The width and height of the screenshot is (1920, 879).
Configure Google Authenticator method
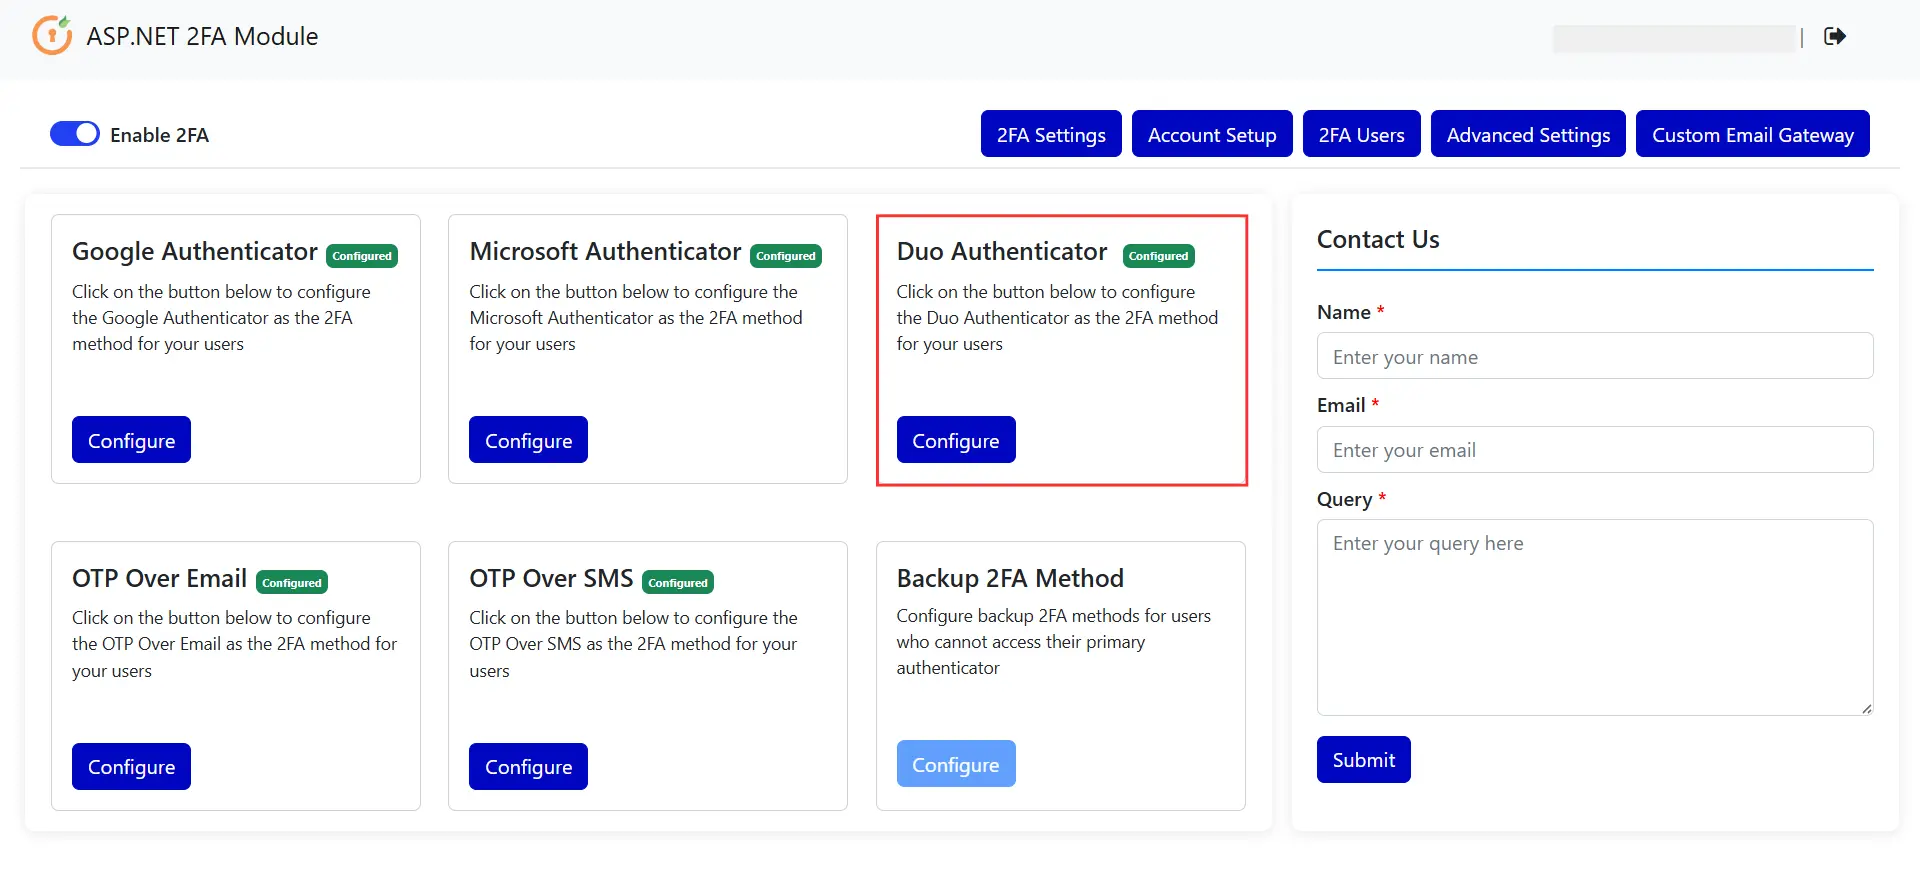click(131, 440)
